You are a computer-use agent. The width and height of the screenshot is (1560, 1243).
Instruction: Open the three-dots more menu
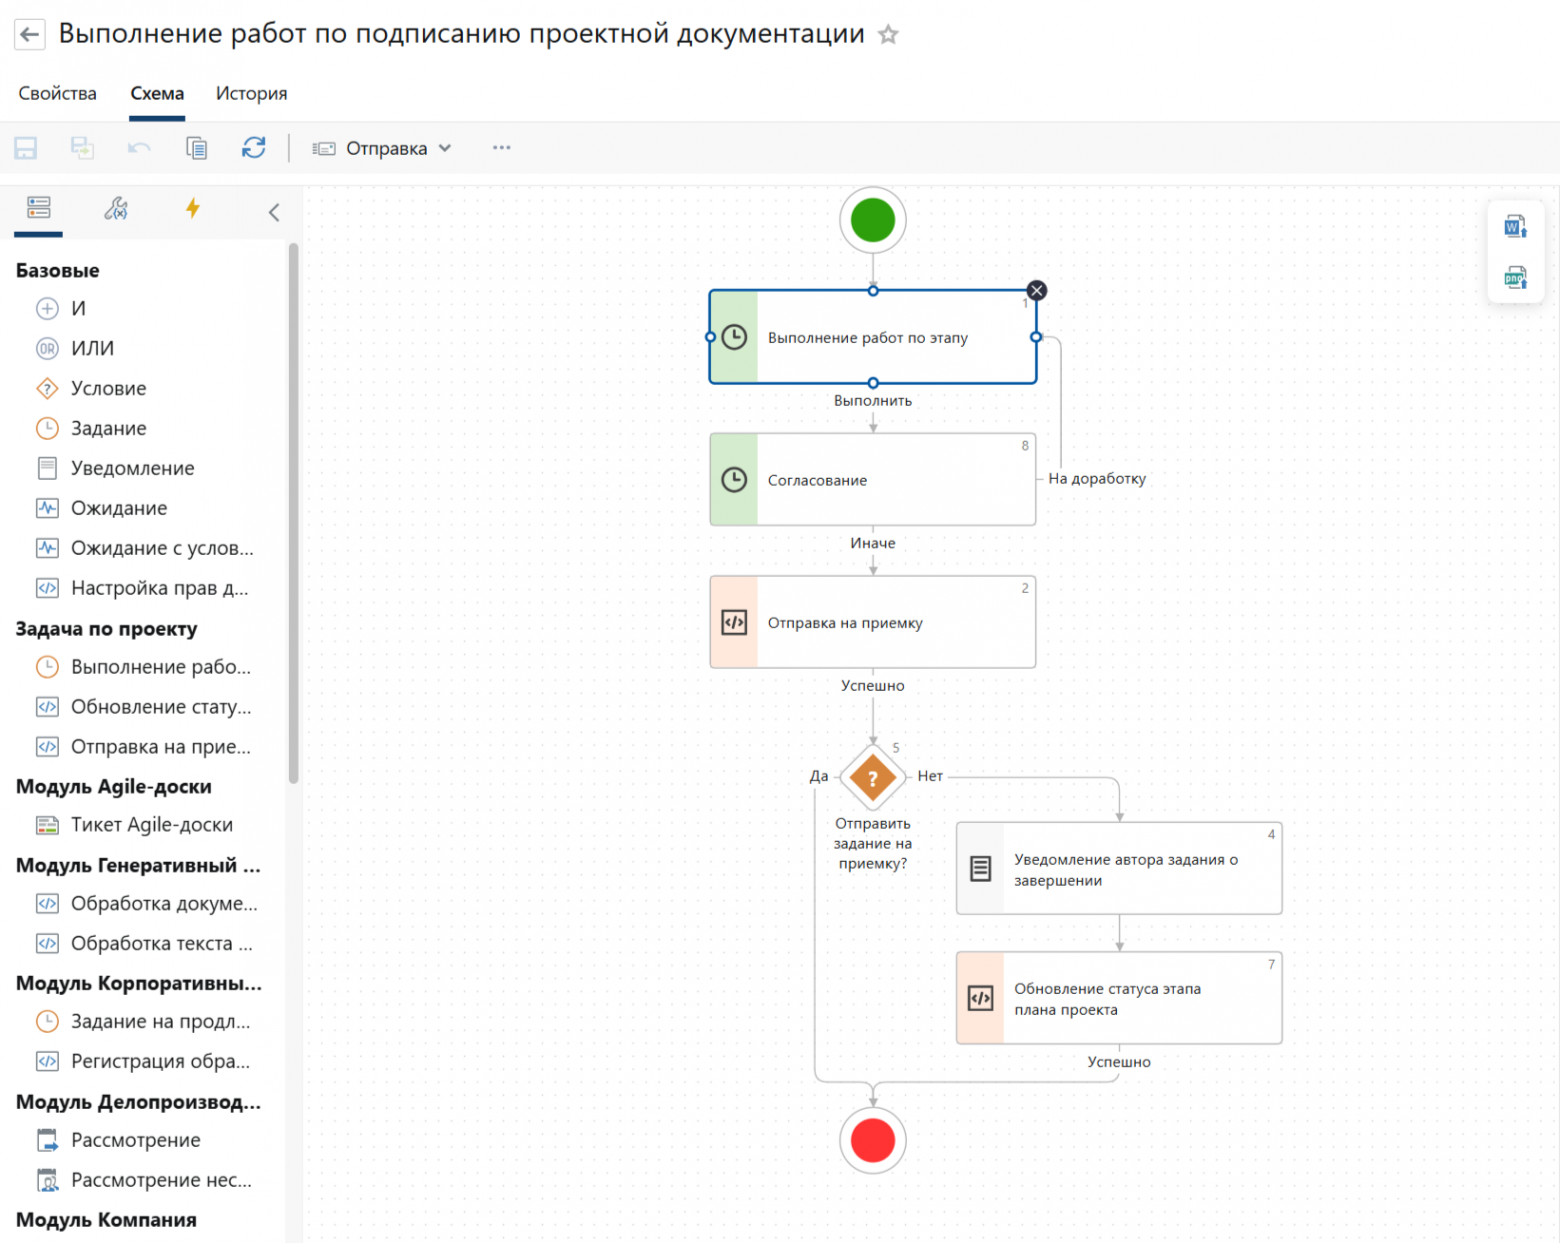click(502, 148)
